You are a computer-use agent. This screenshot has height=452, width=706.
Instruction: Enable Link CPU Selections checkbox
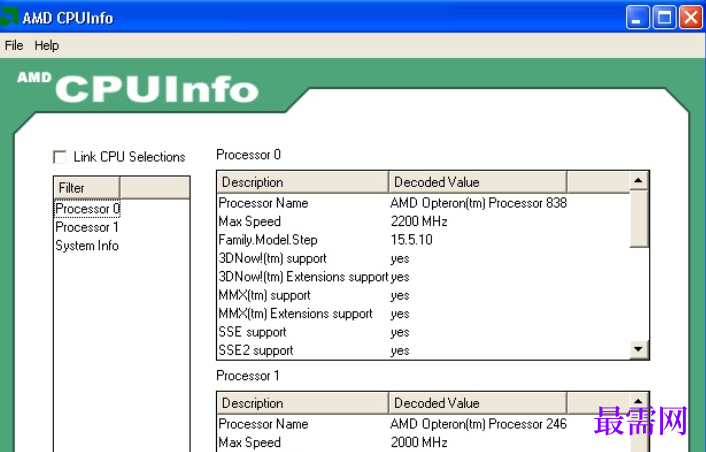coord(60,157)
